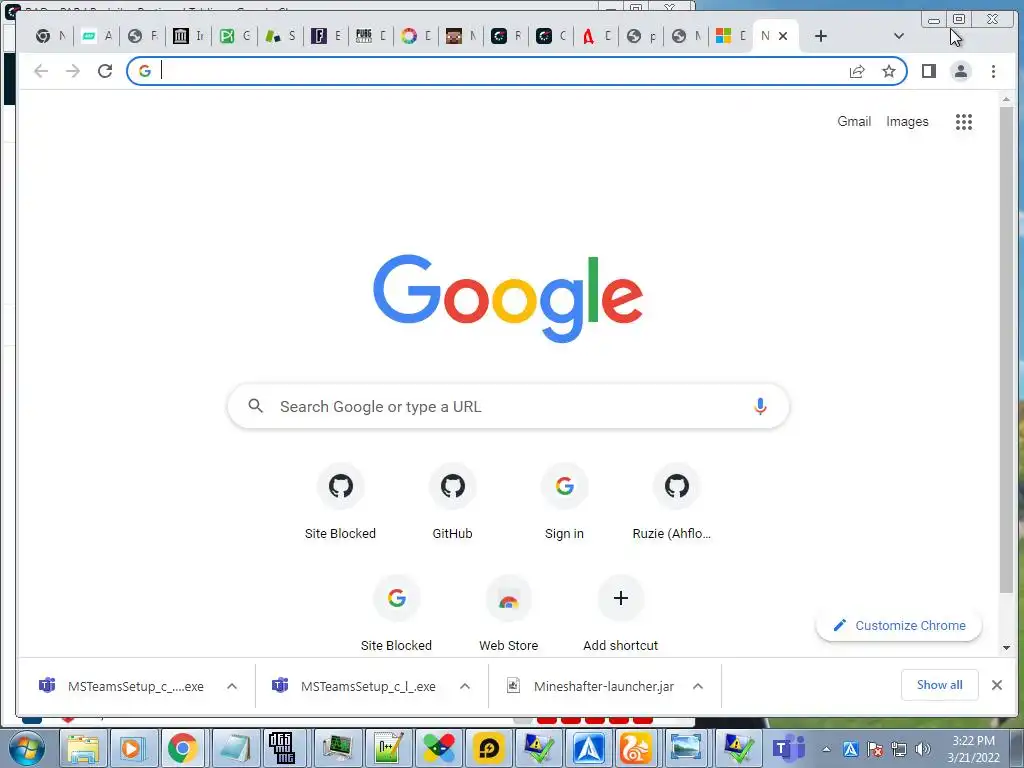Open the Gmail link

854,121
